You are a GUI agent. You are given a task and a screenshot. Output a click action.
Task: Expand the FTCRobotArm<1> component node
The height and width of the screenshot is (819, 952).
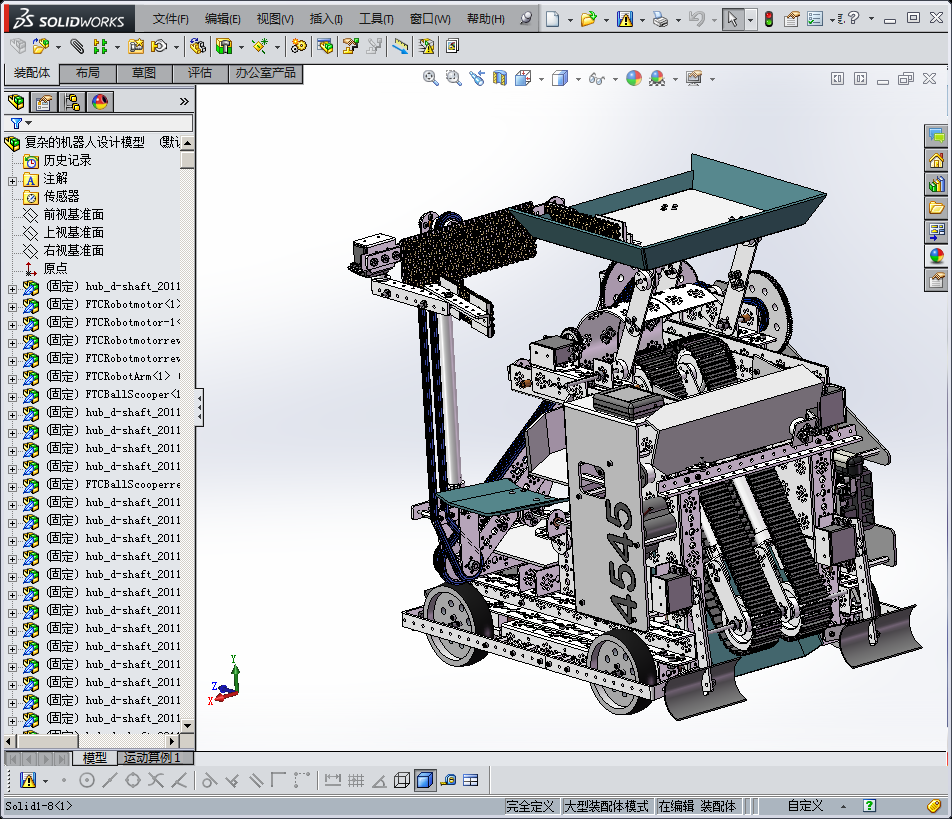[12, 377]
